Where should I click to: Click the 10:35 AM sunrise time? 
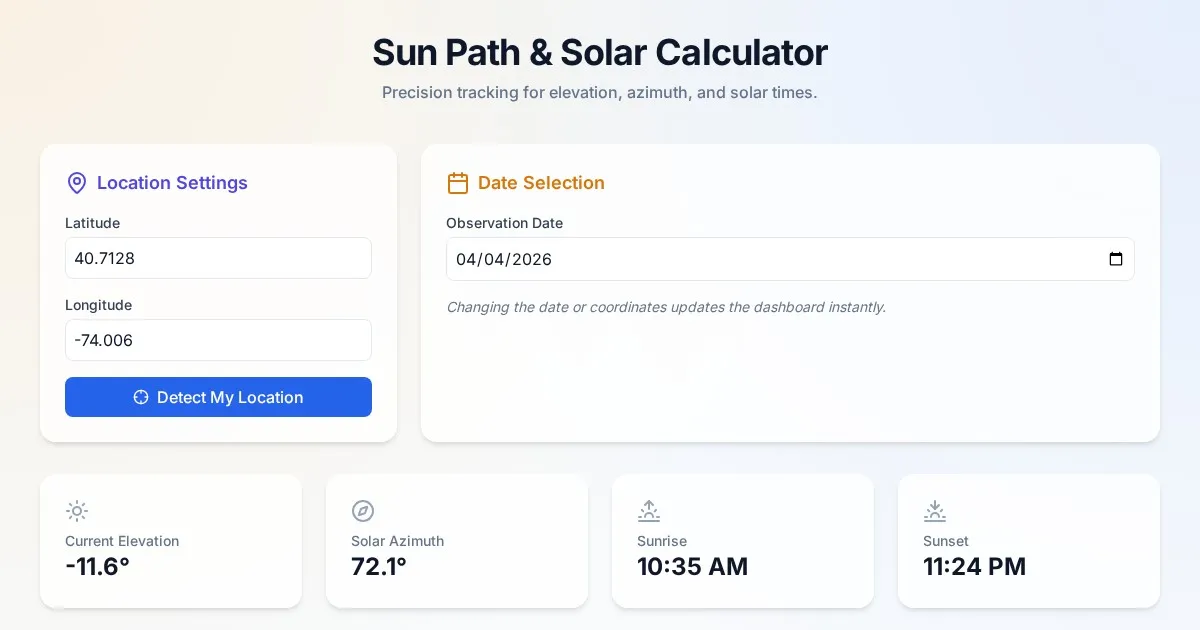[692, 566]
